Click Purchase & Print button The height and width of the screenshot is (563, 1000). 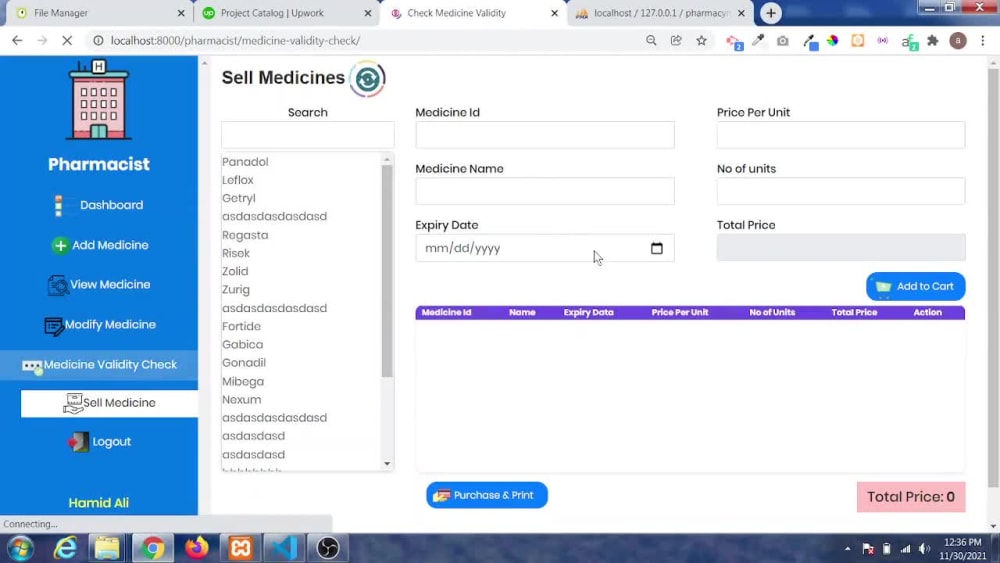(487, 495)
